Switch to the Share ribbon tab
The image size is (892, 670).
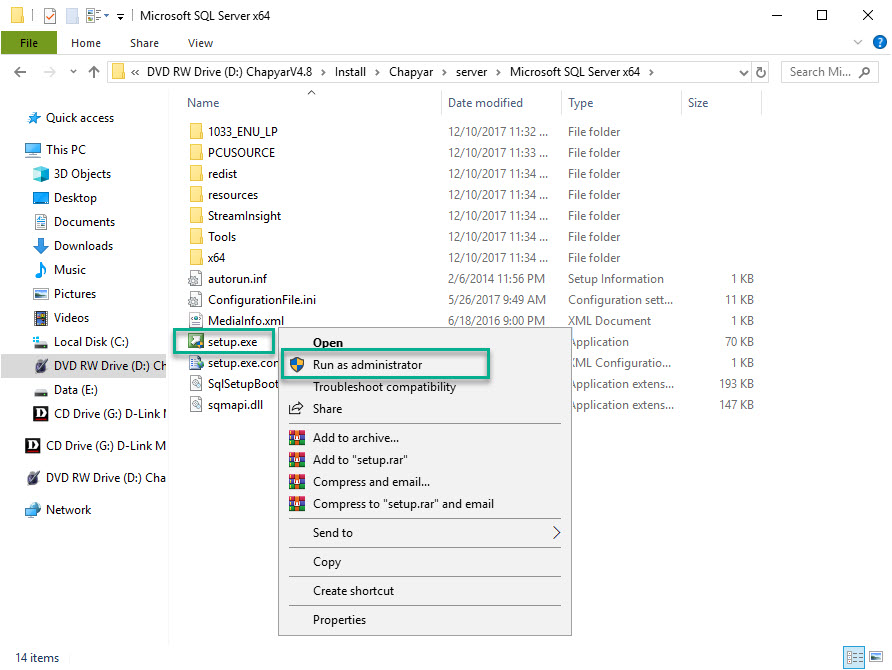click(x=144, y=43)
